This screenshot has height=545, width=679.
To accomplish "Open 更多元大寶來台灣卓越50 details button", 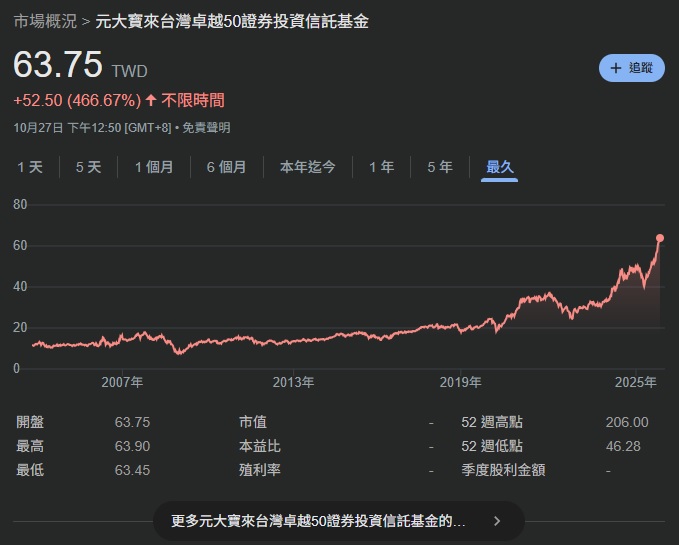I will coord(318,521).
